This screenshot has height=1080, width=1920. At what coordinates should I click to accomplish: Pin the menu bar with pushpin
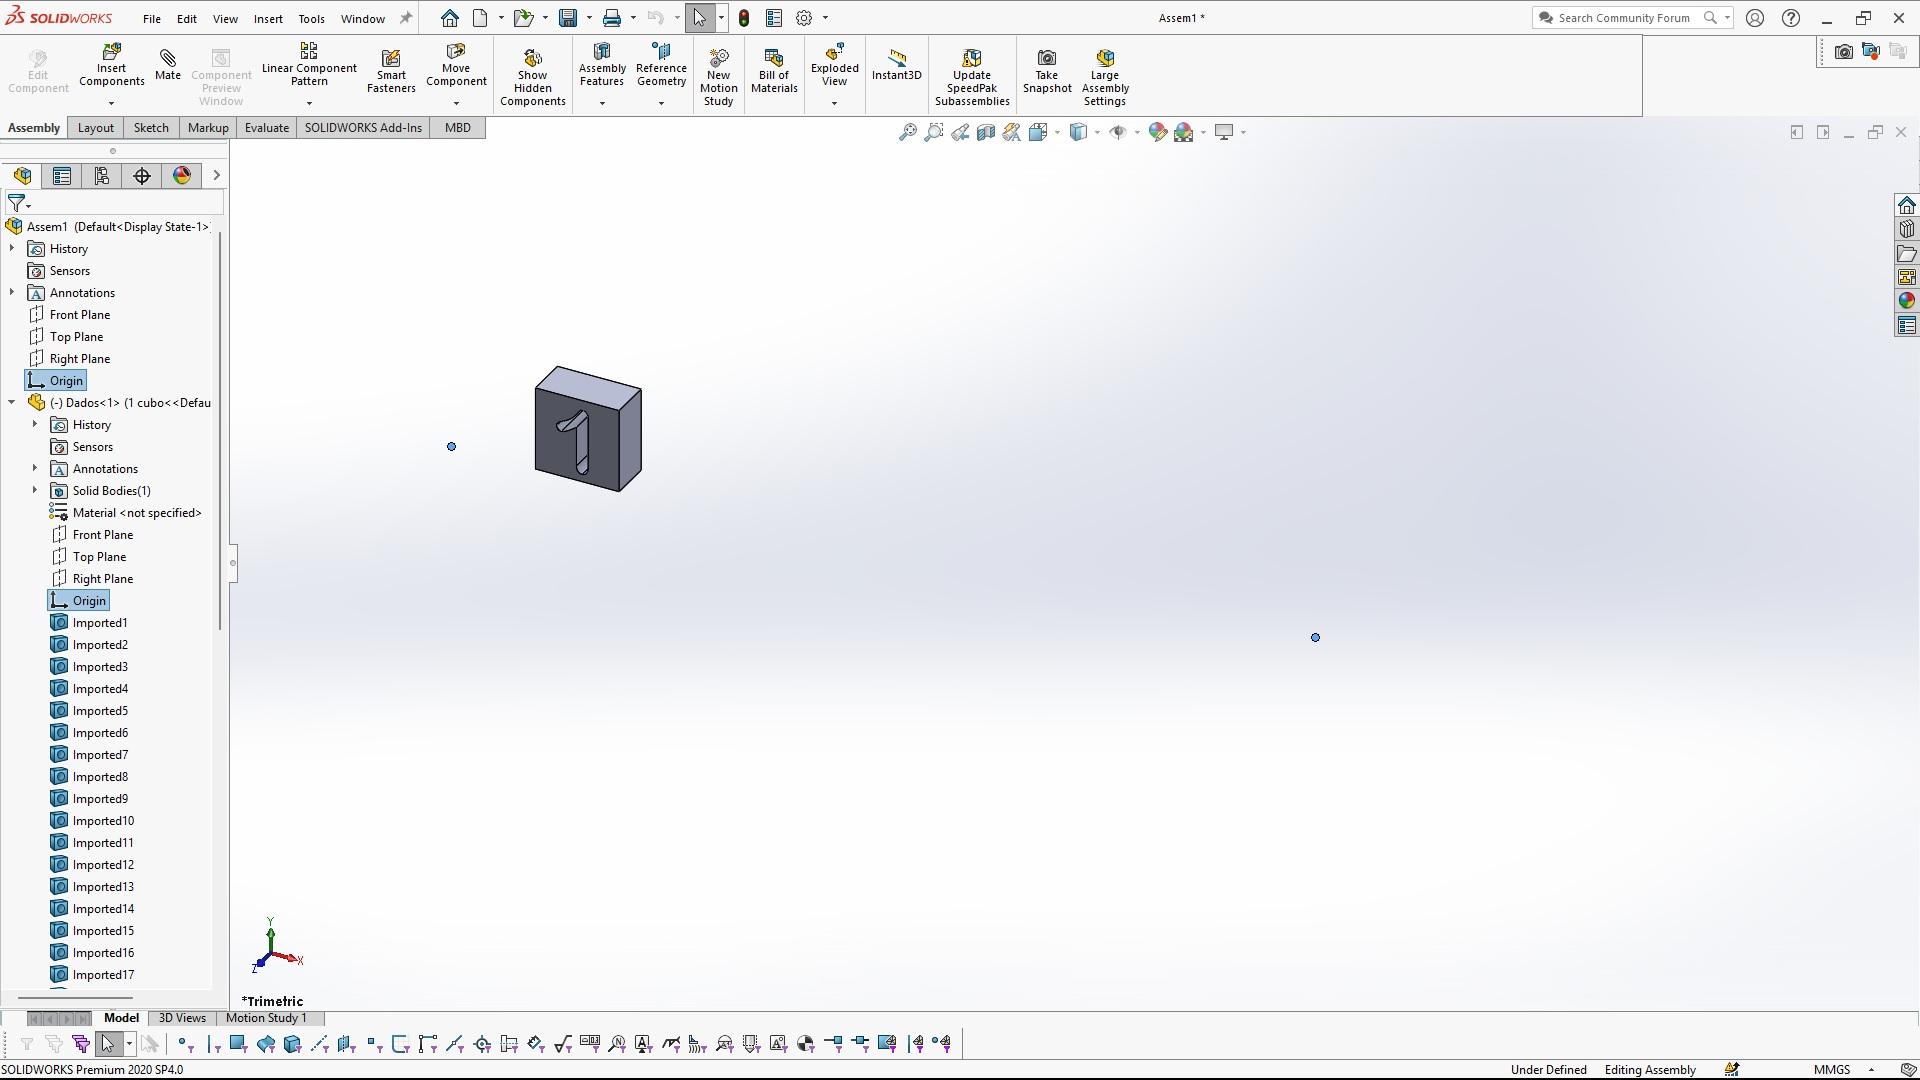[406, 18]
